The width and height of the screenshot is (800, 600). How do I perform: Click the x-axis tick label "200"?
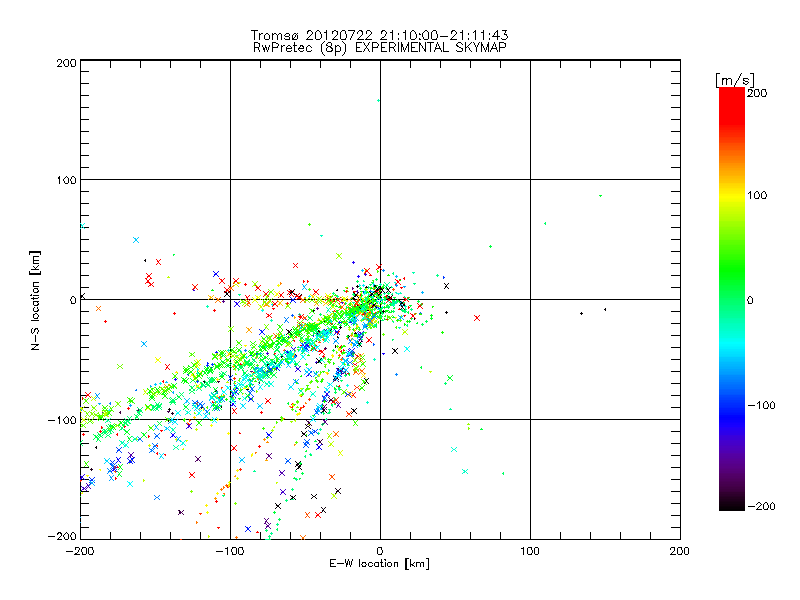[x=680, y=551]
